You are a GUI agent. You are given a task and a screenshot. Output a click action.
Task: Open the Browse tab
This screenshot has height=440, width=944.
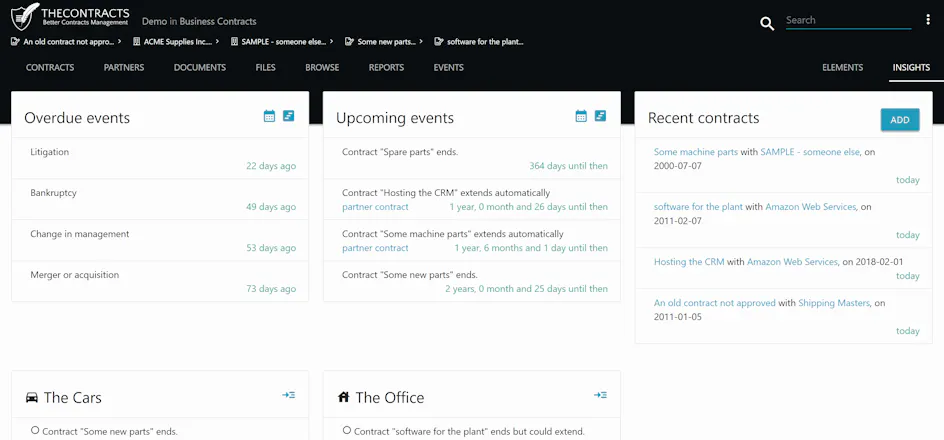coord(322,67)
